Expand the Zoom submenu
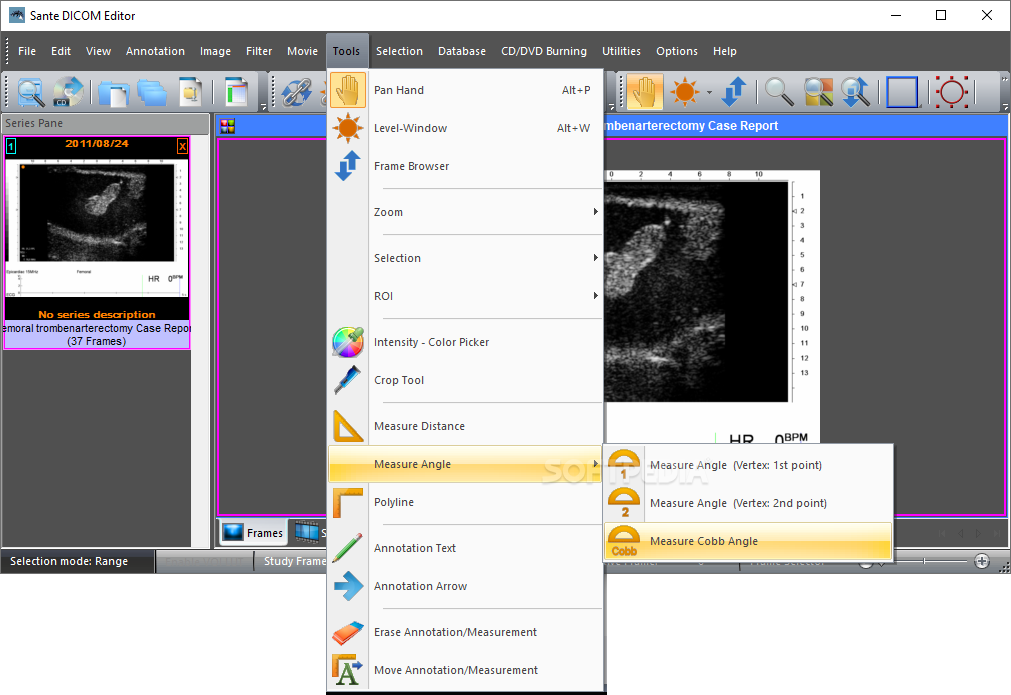This screenshot has width=1011, height=695. tap(466, 212)
